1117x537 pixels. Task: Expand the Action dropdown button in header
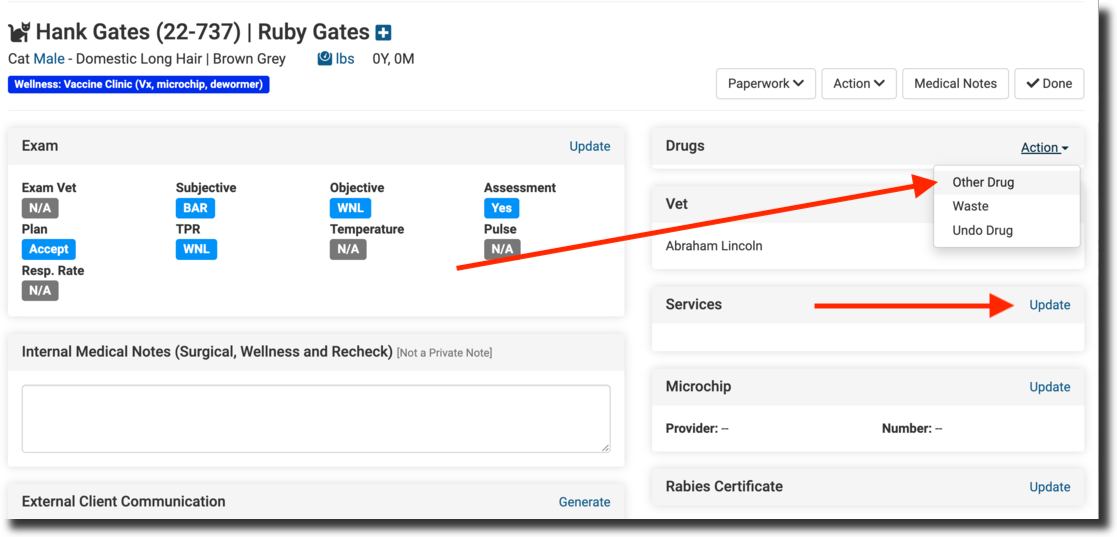tap(858, 84)
